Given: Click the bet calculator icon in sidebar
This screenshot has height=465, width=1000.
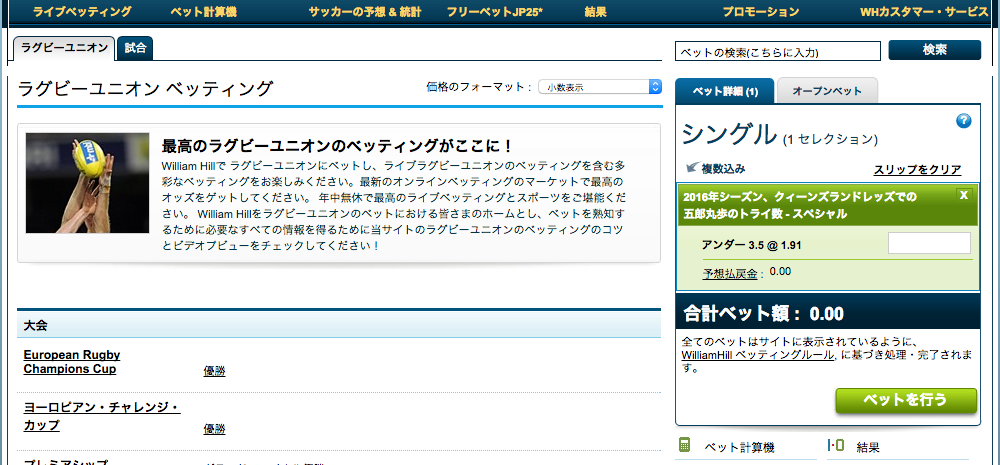Looking at the screenshot, I should 685,446.
